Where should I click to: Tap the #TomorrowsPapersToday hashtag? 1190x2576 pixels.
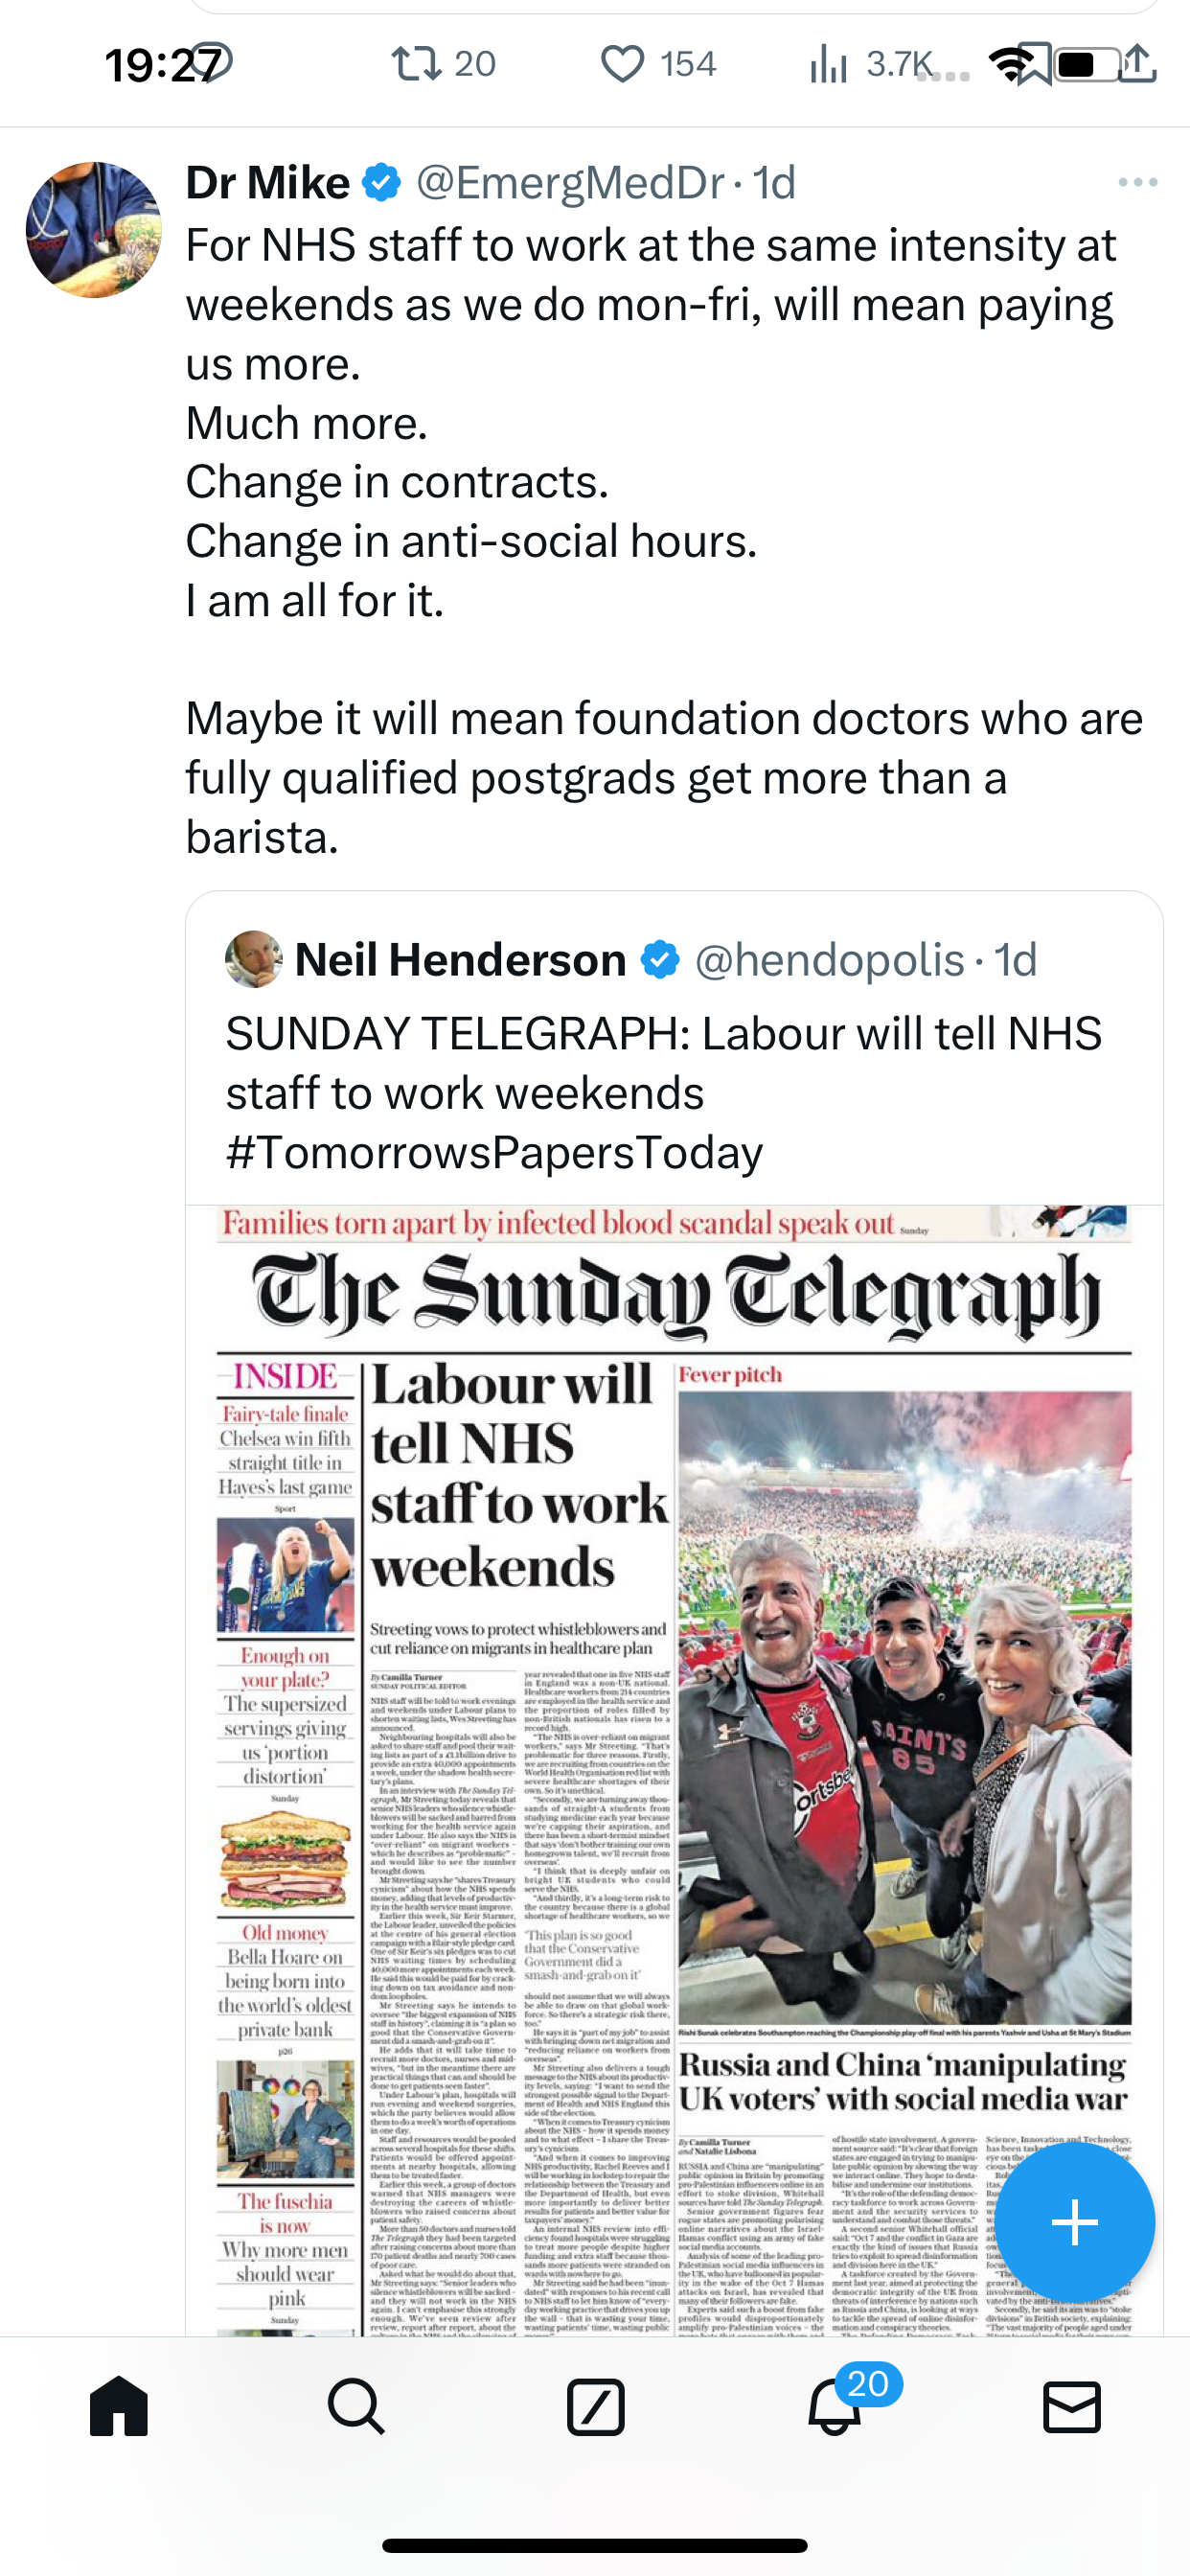tap(494, 1152)
